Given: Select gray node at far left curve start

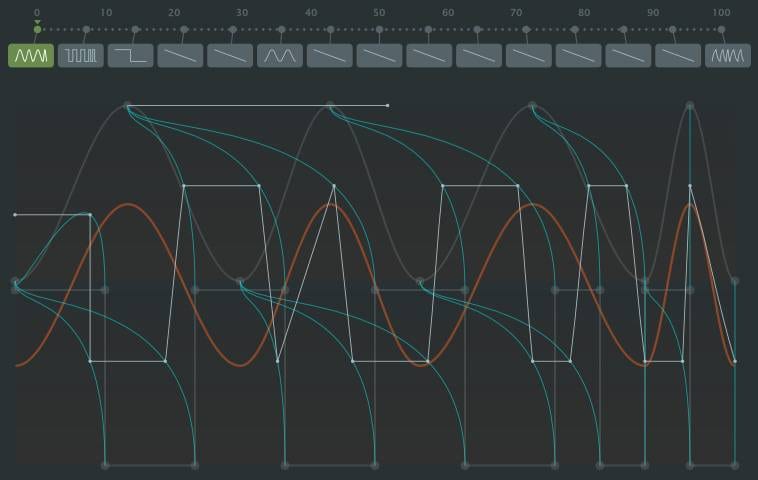Looking at the screenshot, I should pyautogui.click(x=15, y=281).
